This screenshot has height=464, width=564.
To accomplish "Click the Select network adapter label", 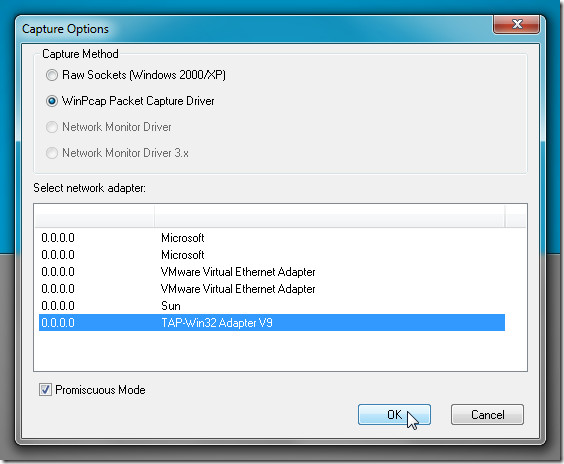I will (x=90, y=188).
